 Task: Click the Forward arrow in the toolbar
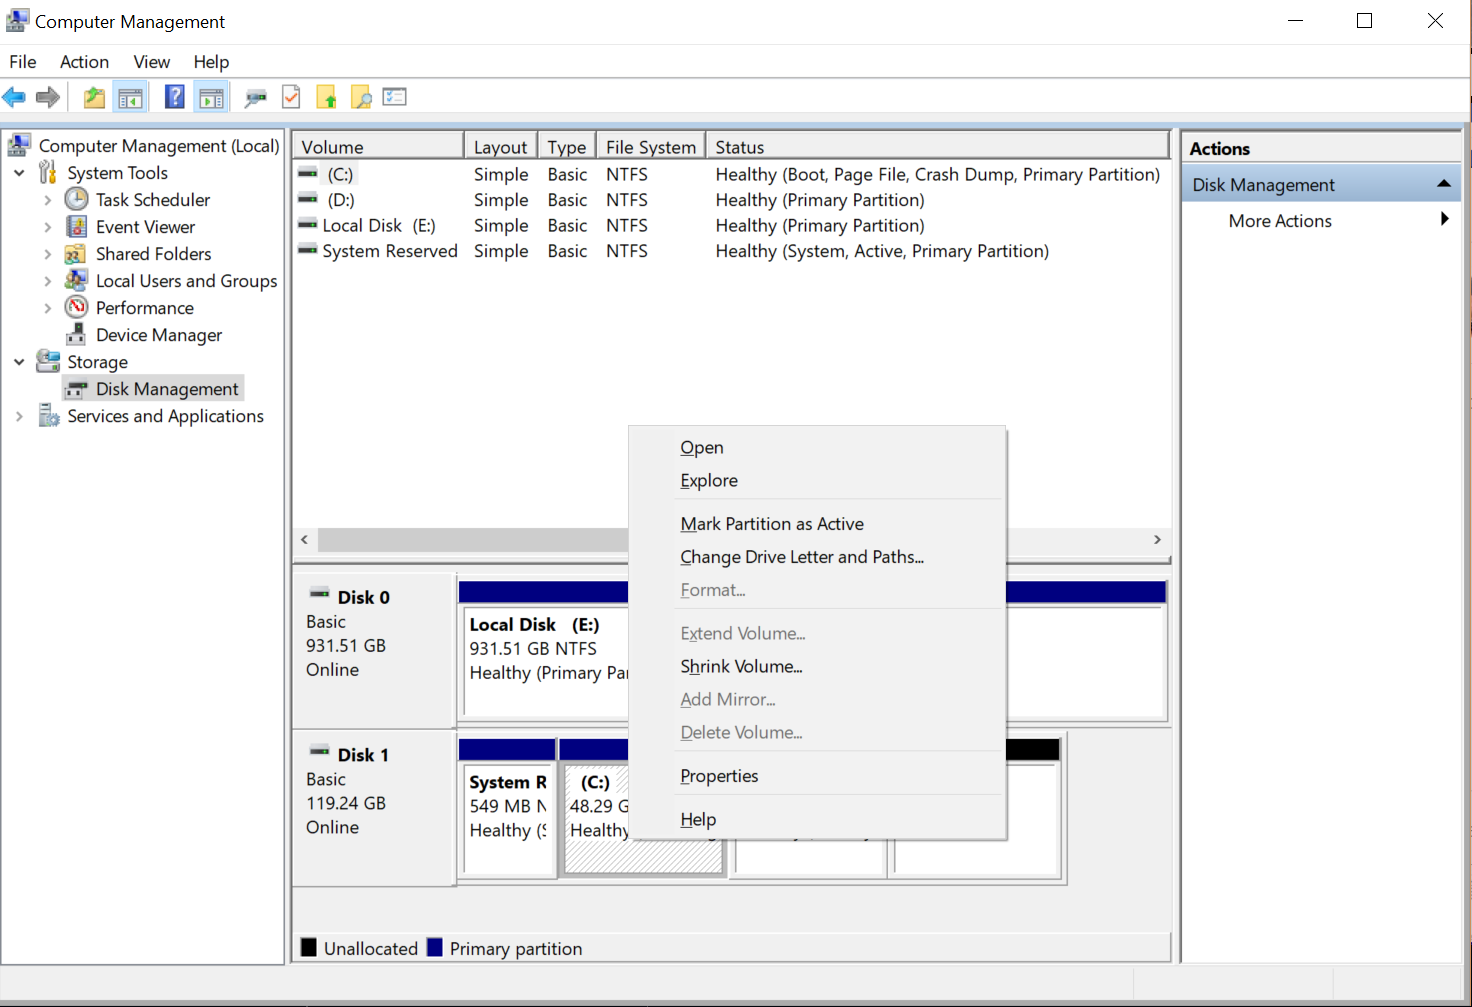tap(47, 97)
